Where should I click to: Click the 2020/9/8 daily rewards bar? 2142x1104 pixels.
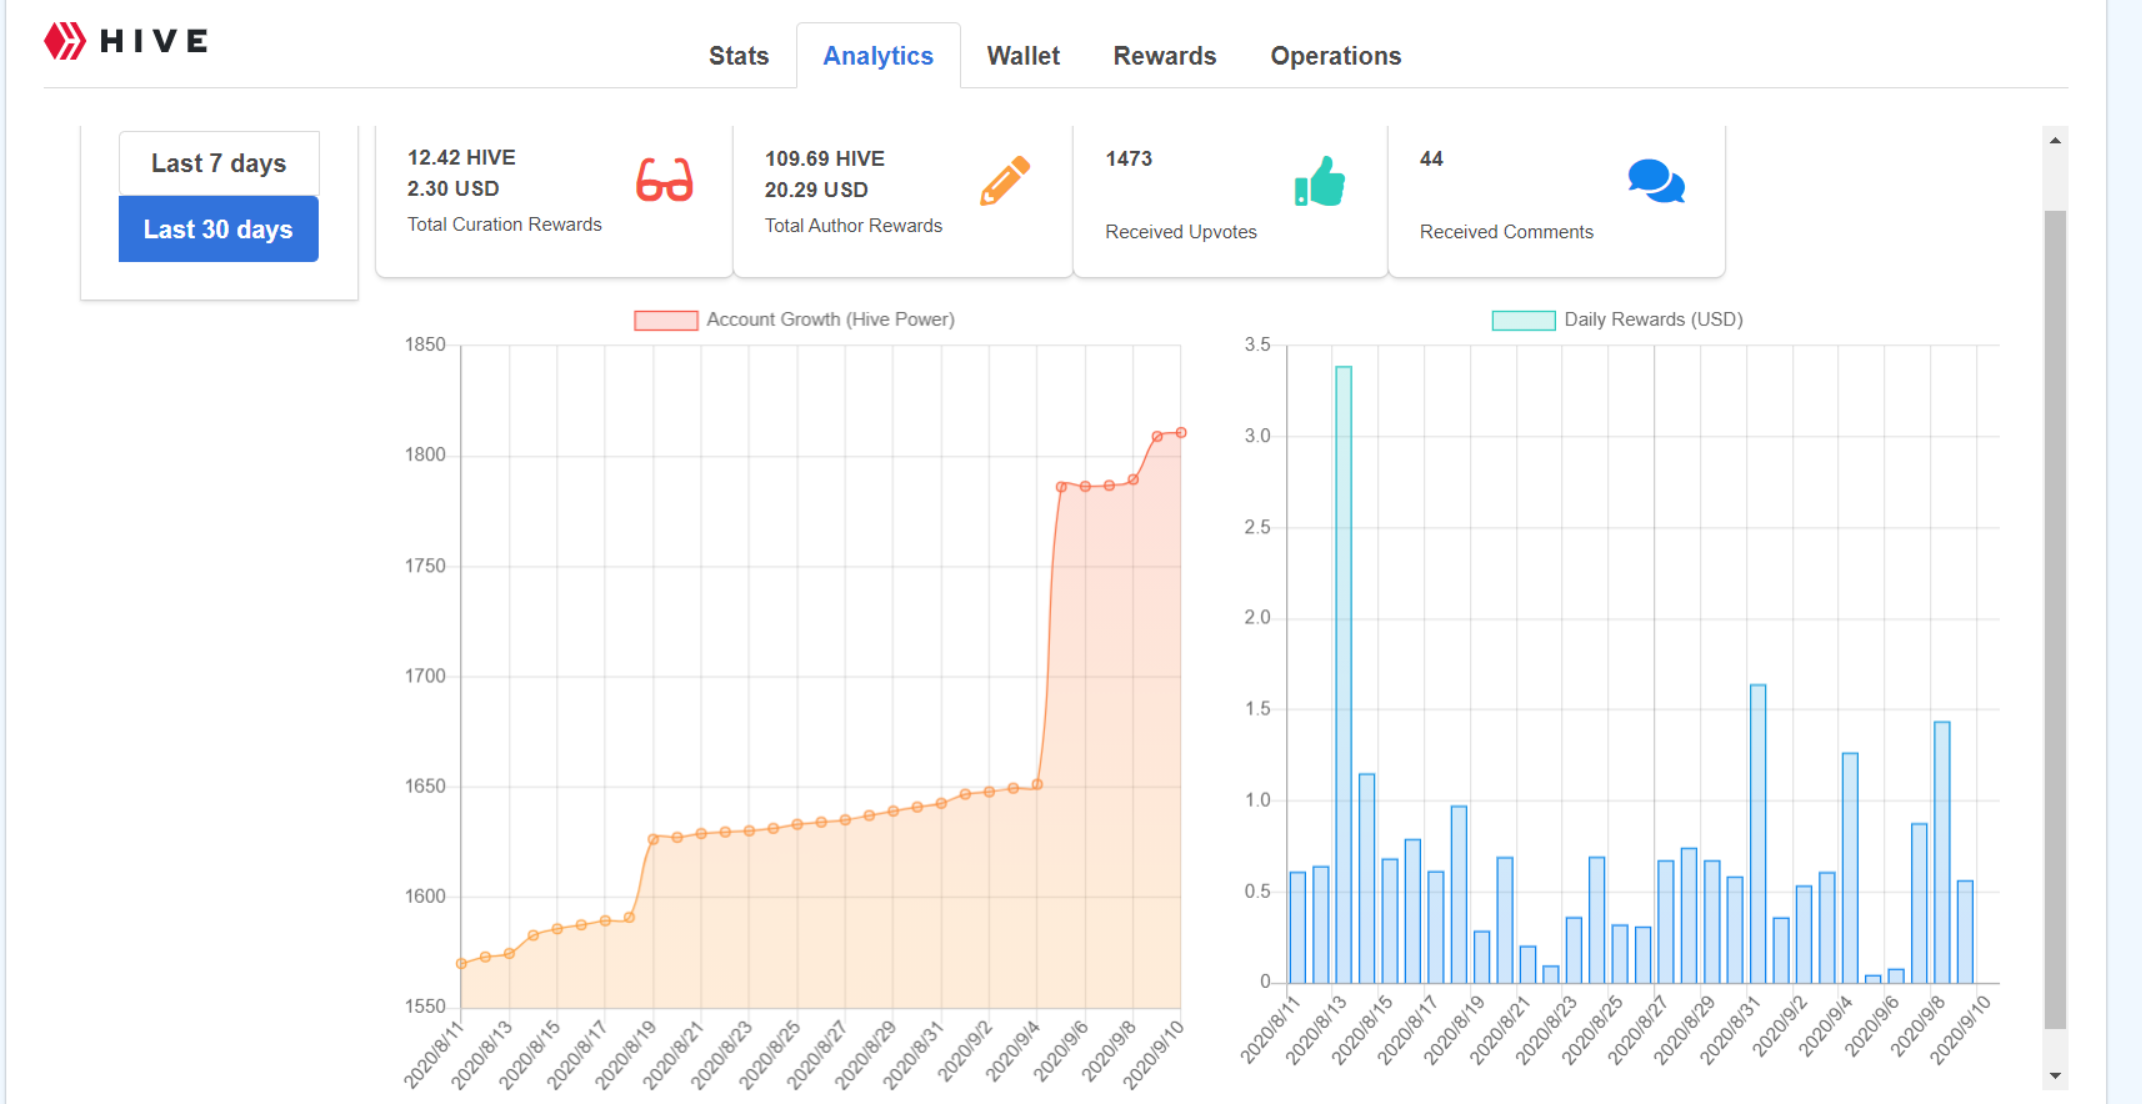pos(1942,852)
